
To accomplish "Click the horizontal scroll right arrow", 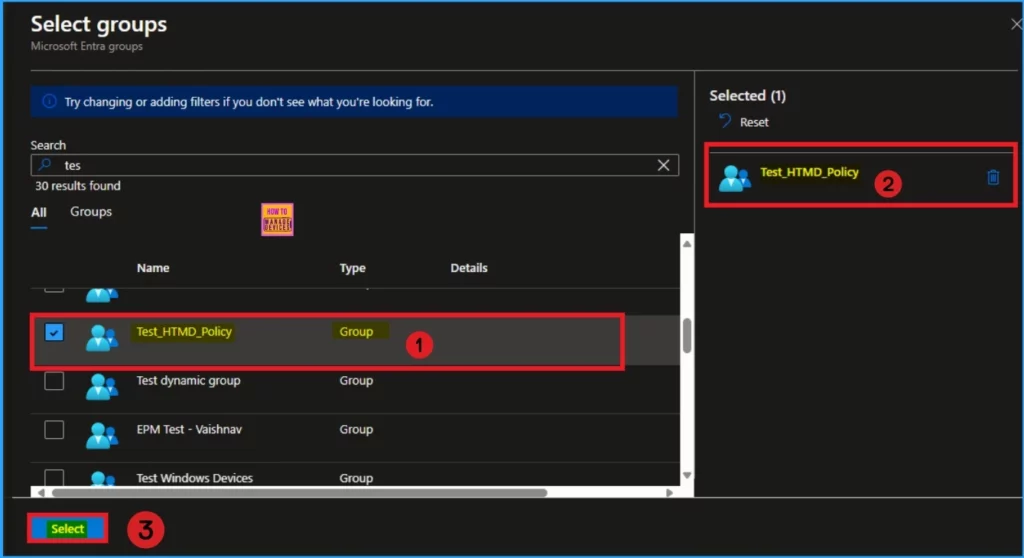I will [x=669, y=493].
